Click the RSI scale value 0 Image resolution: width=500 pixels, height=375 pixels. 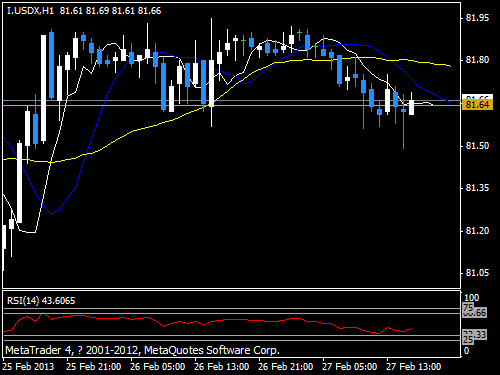[467, 351]
